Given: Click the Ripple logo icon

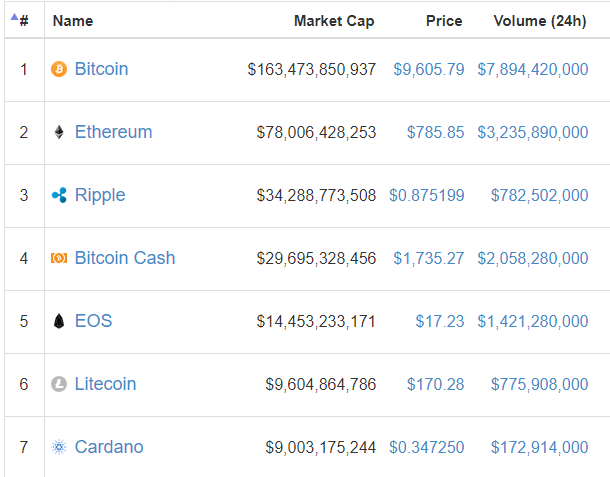Looking at the screenshot, I should (59, 195).
